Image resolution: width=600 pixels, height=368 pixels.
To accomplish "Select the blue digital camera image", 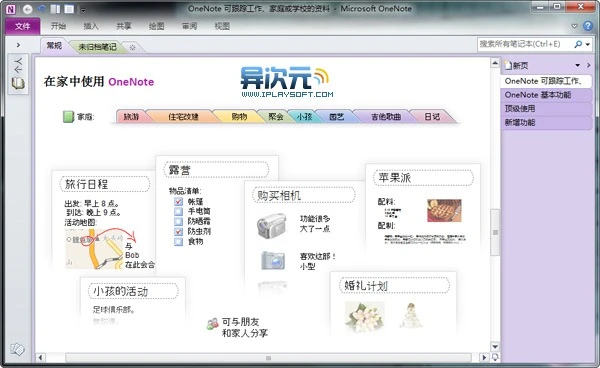I will click(x=273, y=260).
